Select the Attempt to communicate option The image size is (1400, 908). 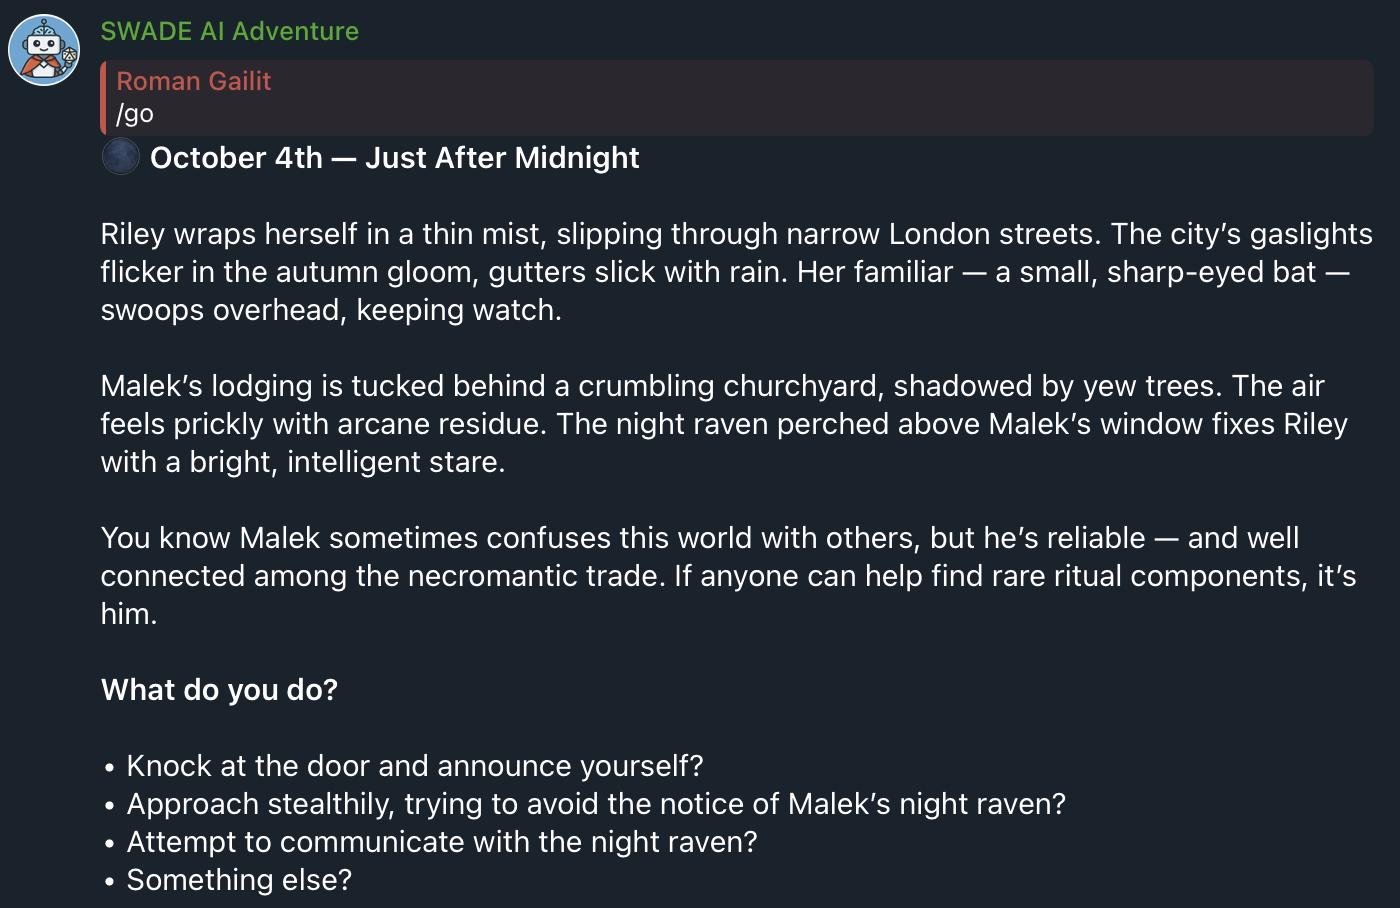(x=442, y=842)
